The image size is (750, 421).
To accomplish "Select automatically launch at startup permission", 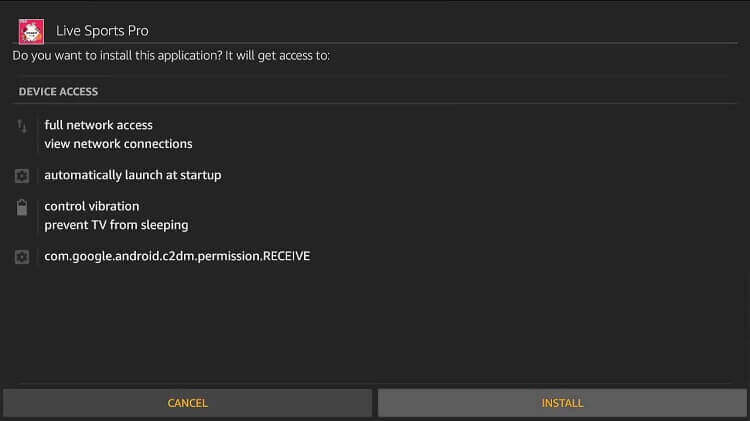I will [x=132, y=176].
